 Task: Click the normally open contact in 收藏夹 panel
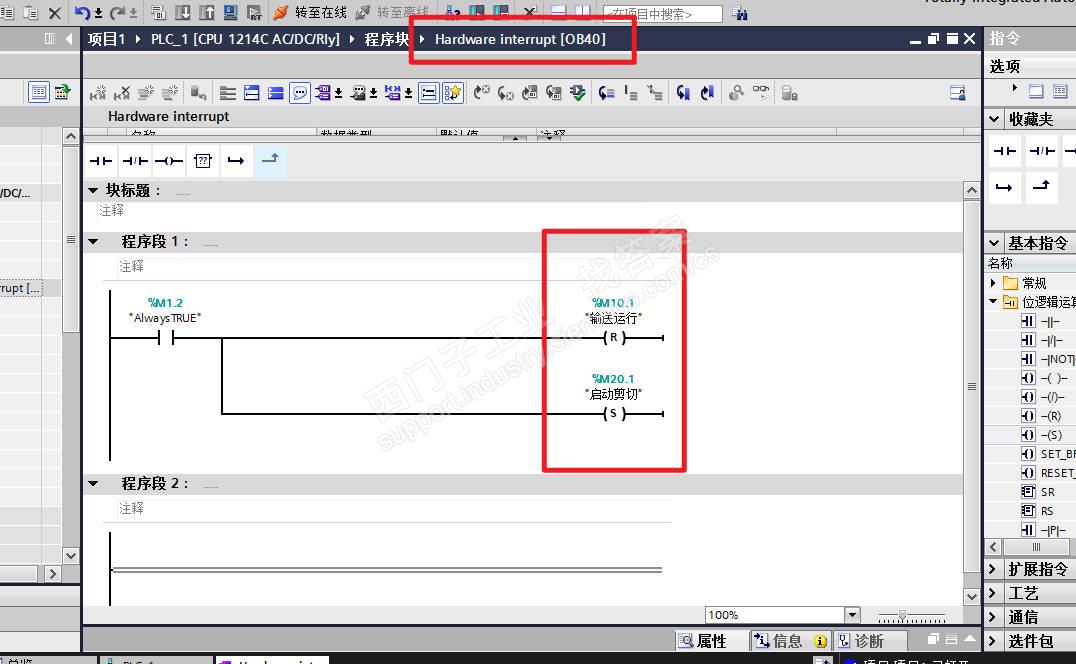click(x=1005, y=151)
